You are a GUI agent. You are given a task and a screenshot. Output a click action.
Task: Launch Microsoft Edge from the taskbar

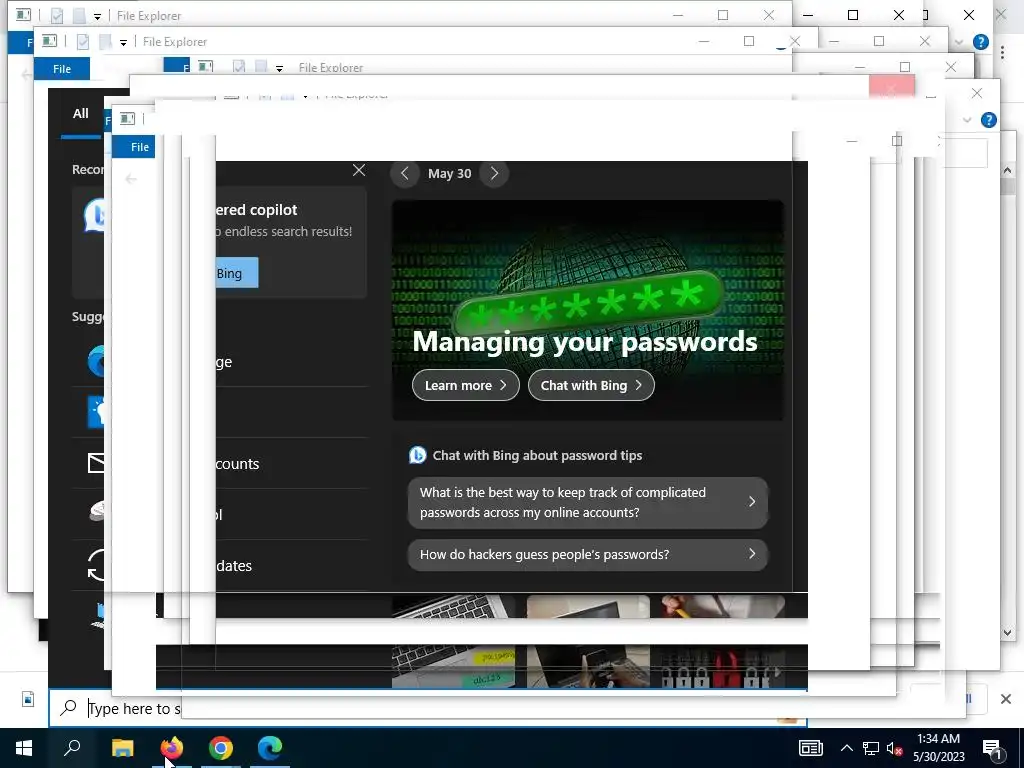coord(270,748)
